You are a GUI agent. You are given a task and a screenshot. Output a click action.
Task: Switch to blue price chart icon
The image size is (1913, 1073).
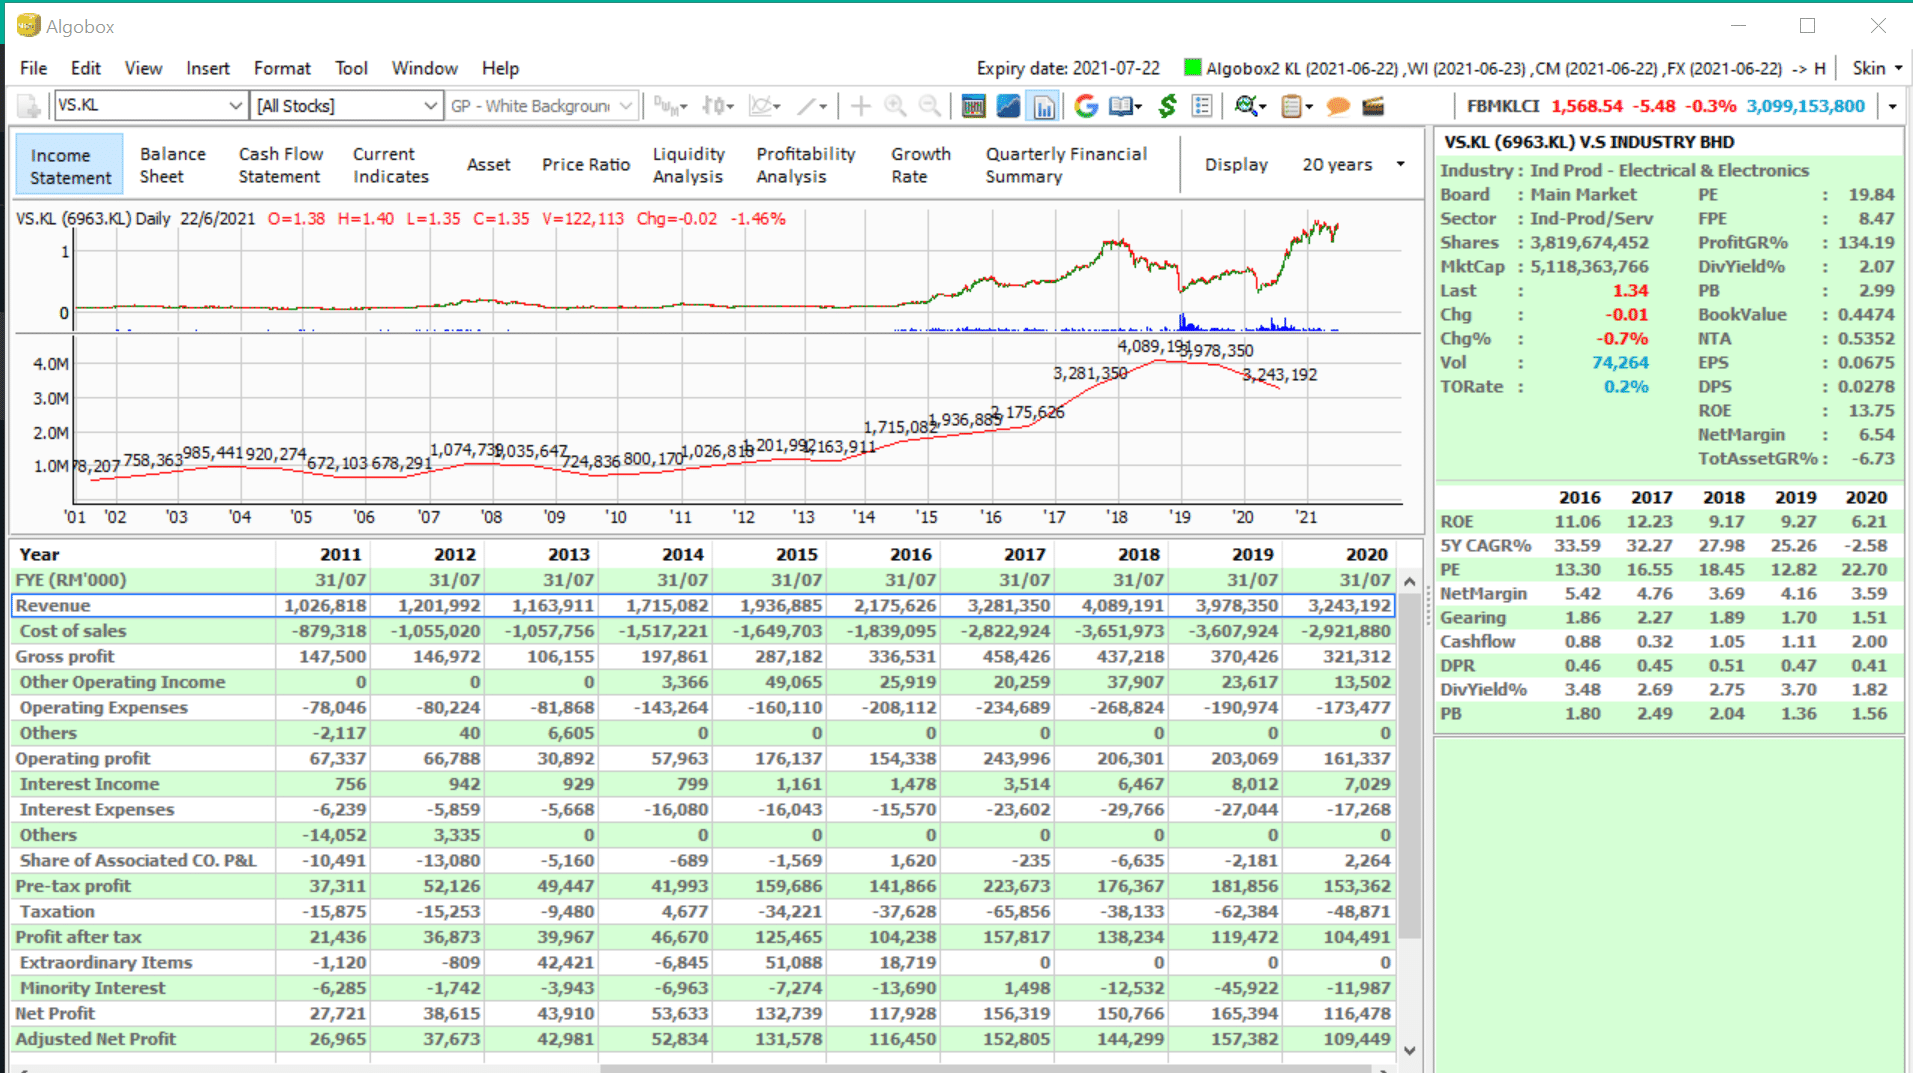coord(1008,106)
